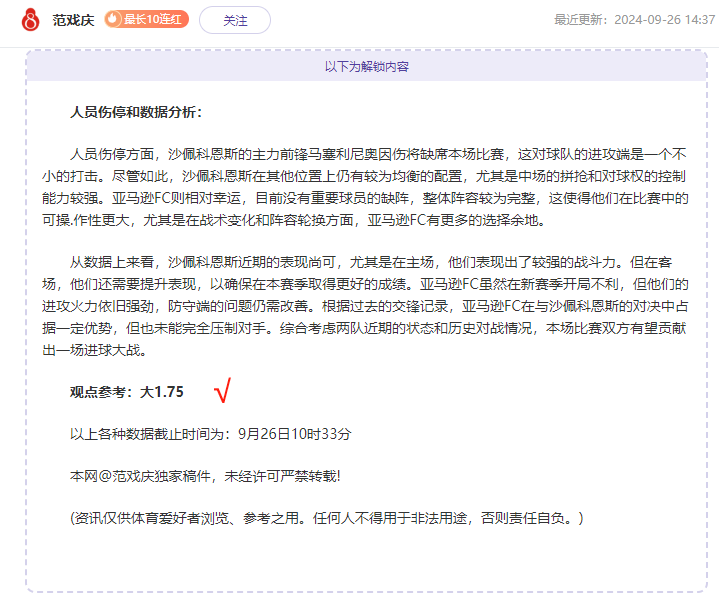Open author 范戏庆's profile name
Viewport: 719px width, 607px height.
point(73,20)
